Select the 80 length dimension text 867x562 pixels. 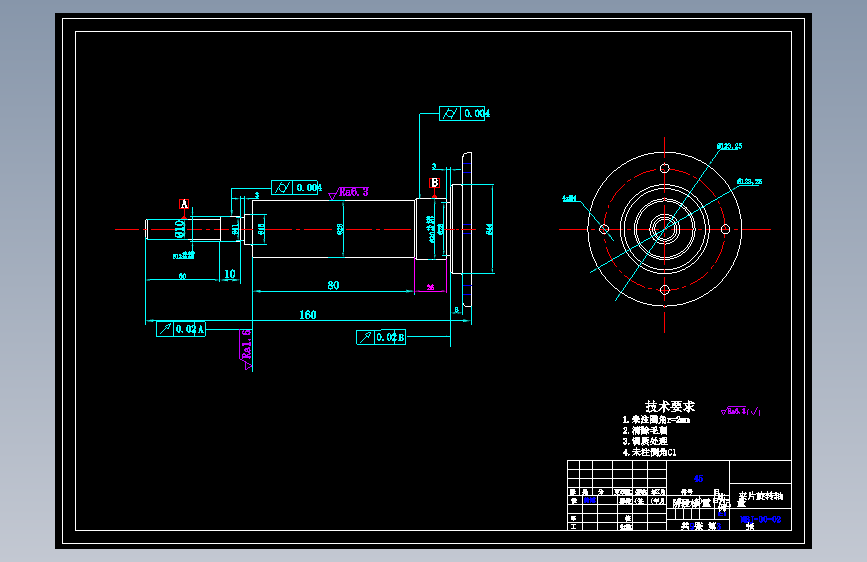[333, 285]
